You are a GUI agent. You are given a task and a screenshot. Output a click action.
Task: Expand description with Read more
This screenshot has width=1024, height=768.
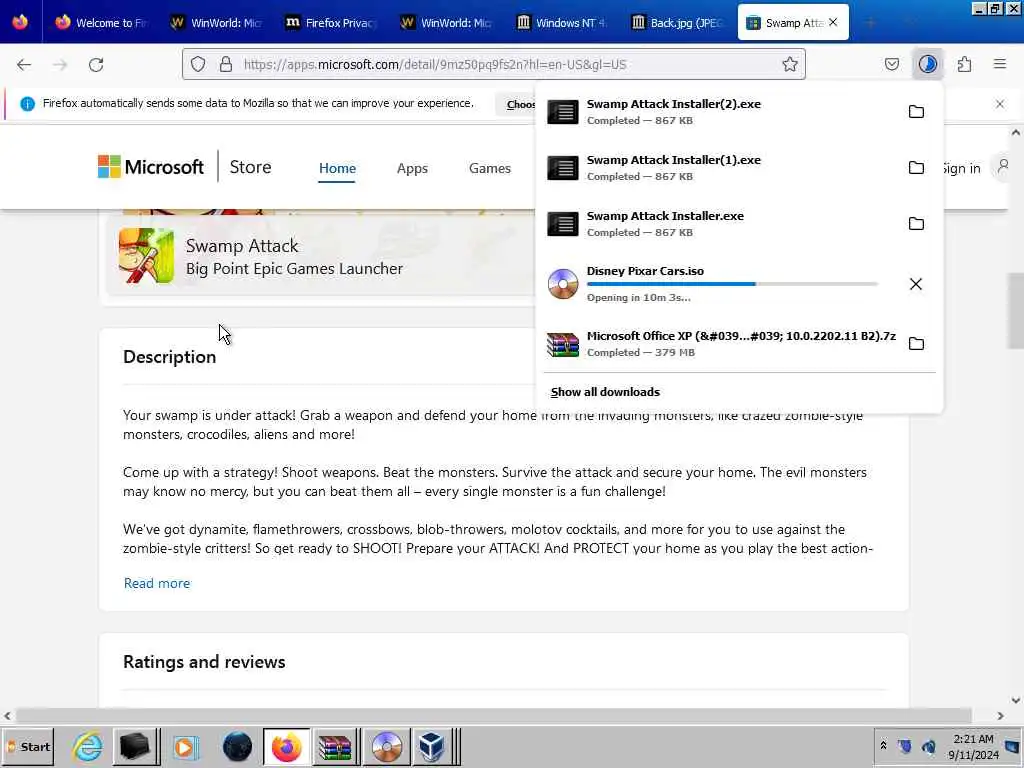click(x=157, y=583)
